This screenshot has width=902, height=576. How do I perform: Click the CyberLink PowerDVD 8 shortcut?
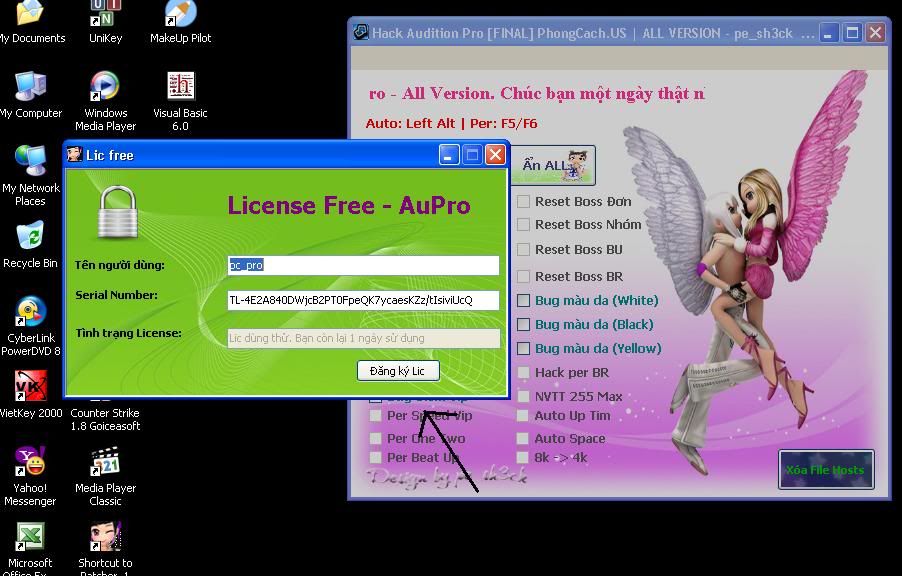(x=30, y=312)
